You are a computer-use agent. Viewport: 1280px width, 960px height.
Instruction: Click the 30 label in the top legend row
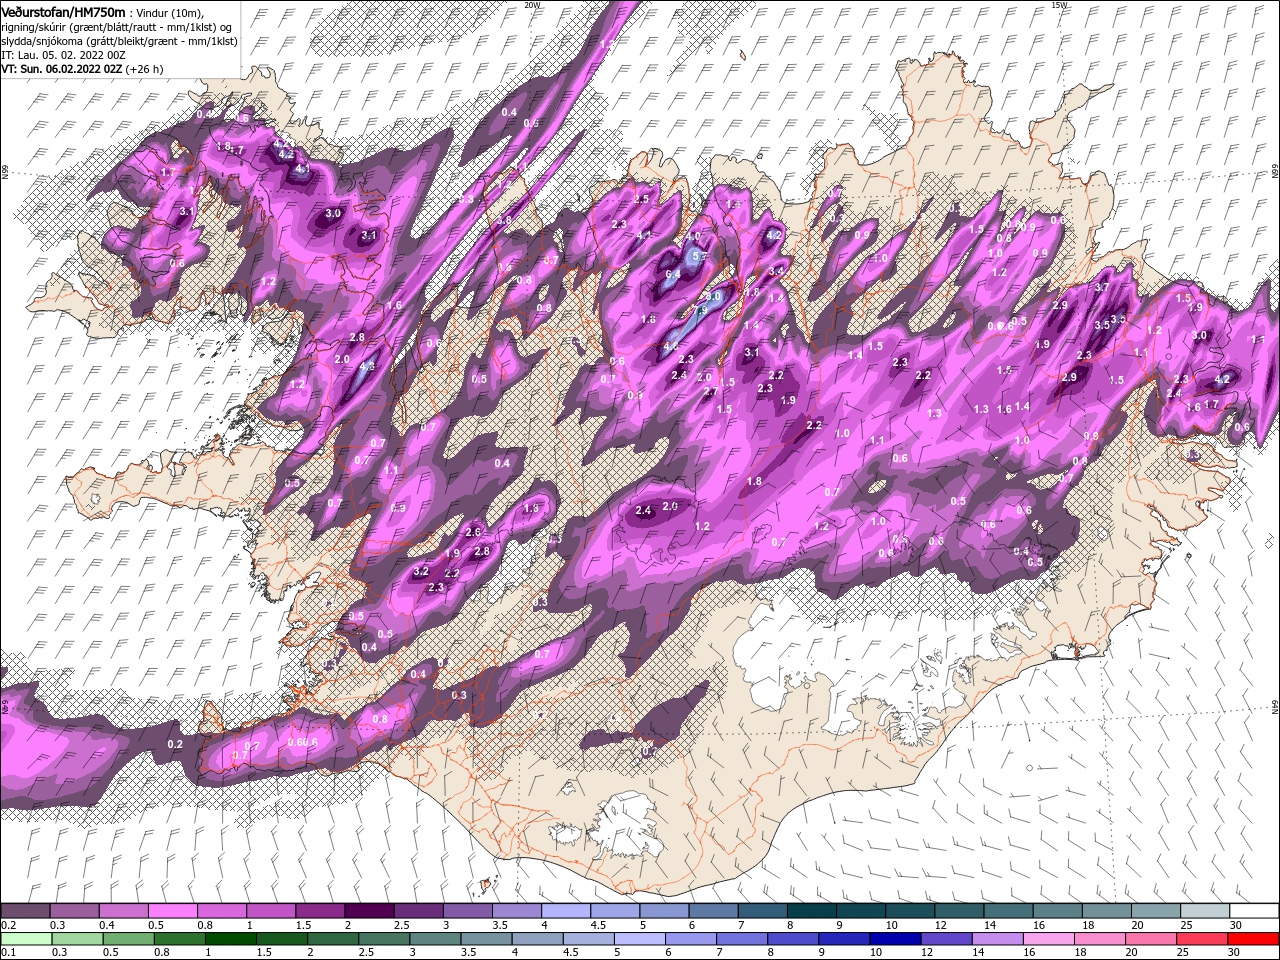[1234, 925]
